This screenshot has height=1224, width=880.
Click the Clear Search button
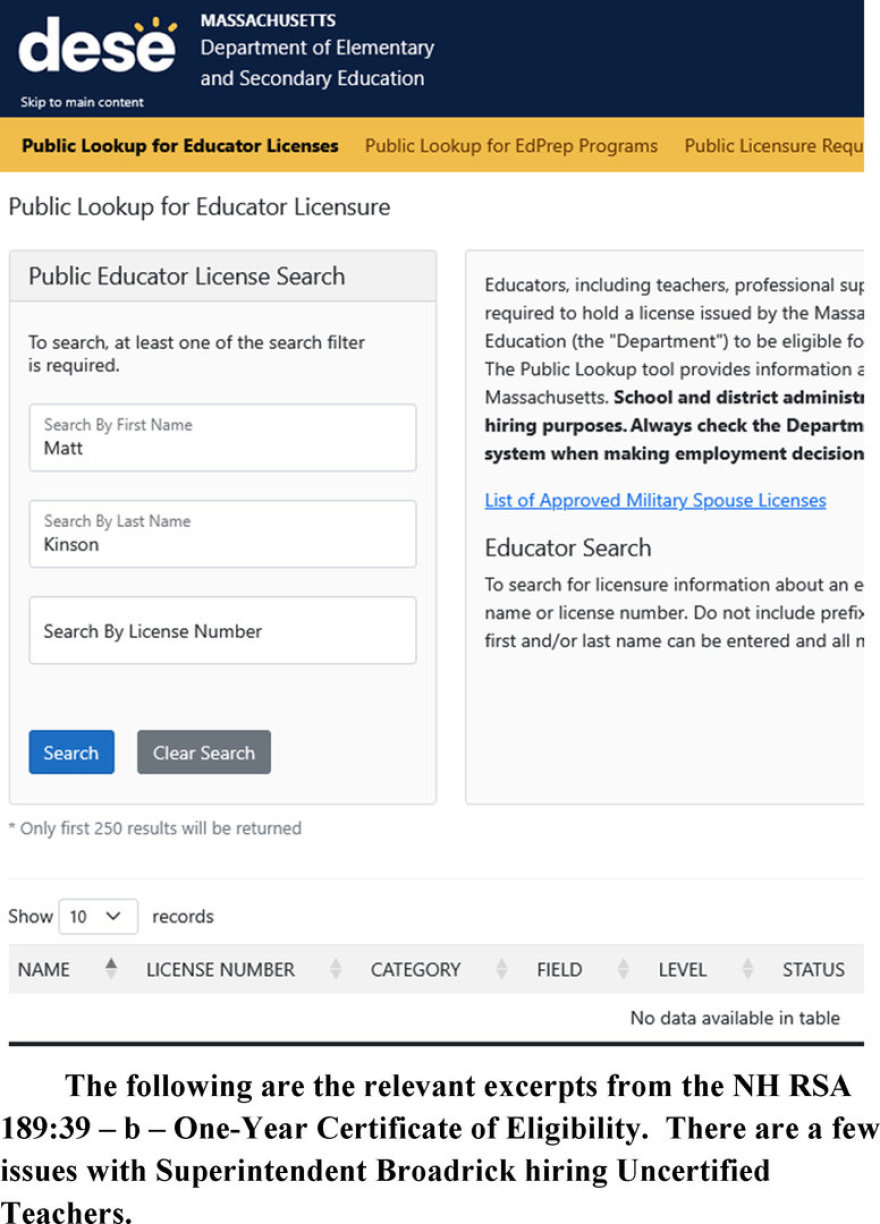204,752
